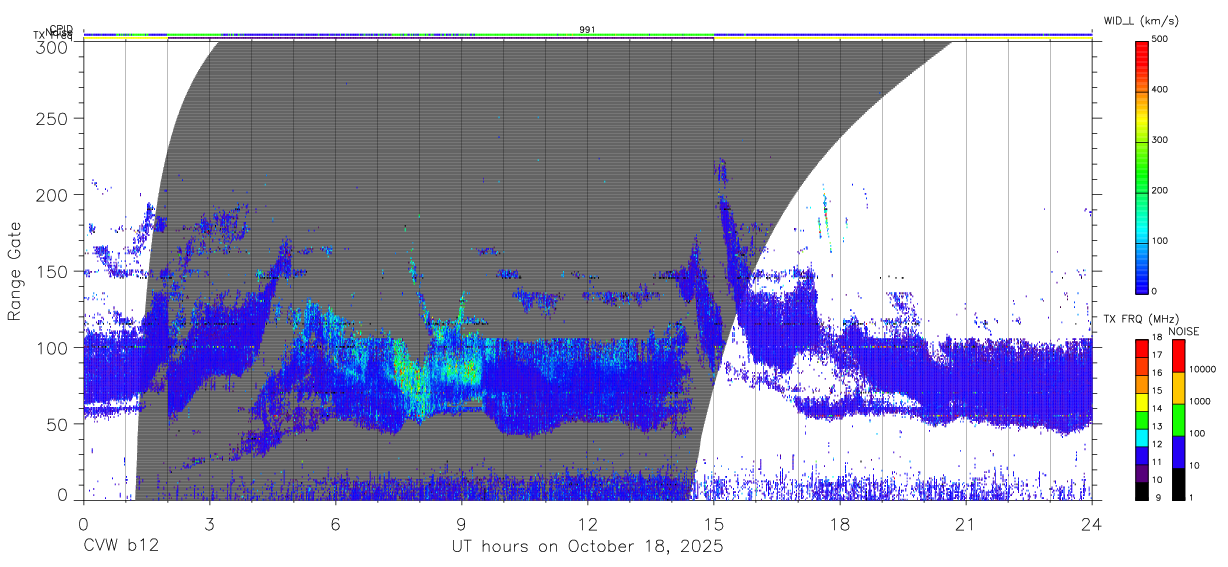Click the 'Range Gate' y-axis title
1228x567 pixels.
pos(15,270)
